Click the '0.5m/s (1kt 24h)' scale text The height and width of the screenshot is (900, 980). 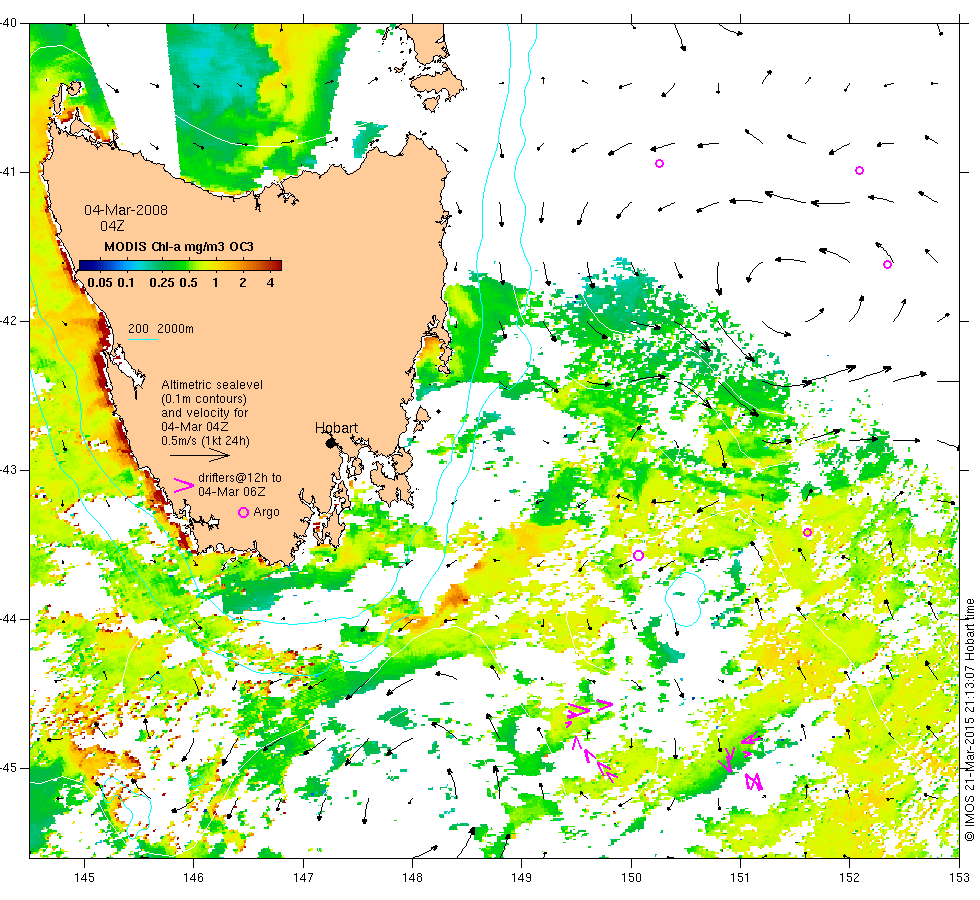(x=205, y=441)
